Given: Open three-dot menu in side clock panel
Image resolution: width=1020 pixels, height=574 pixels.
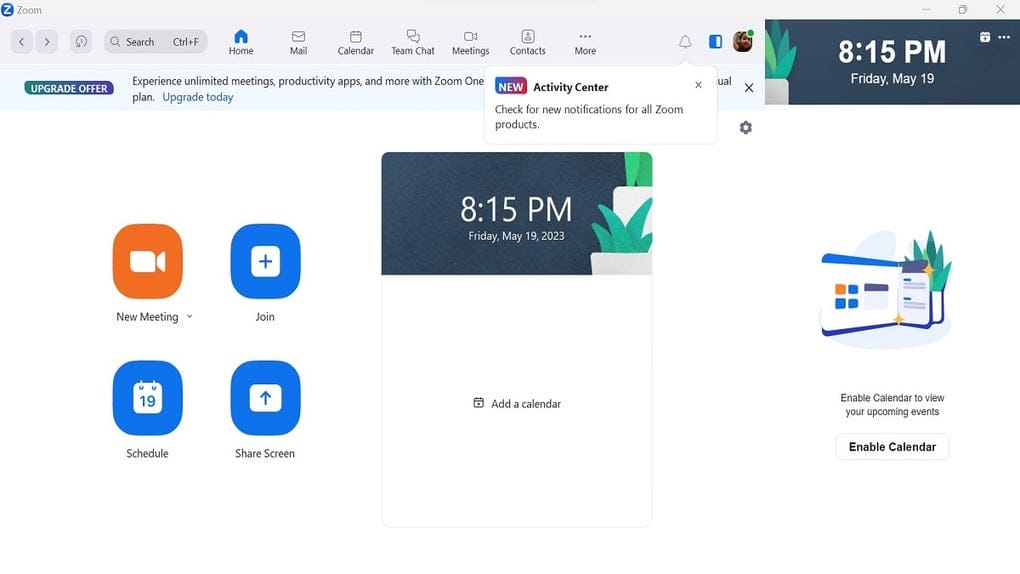Looking at the screenshot, I should point(1004,37).
